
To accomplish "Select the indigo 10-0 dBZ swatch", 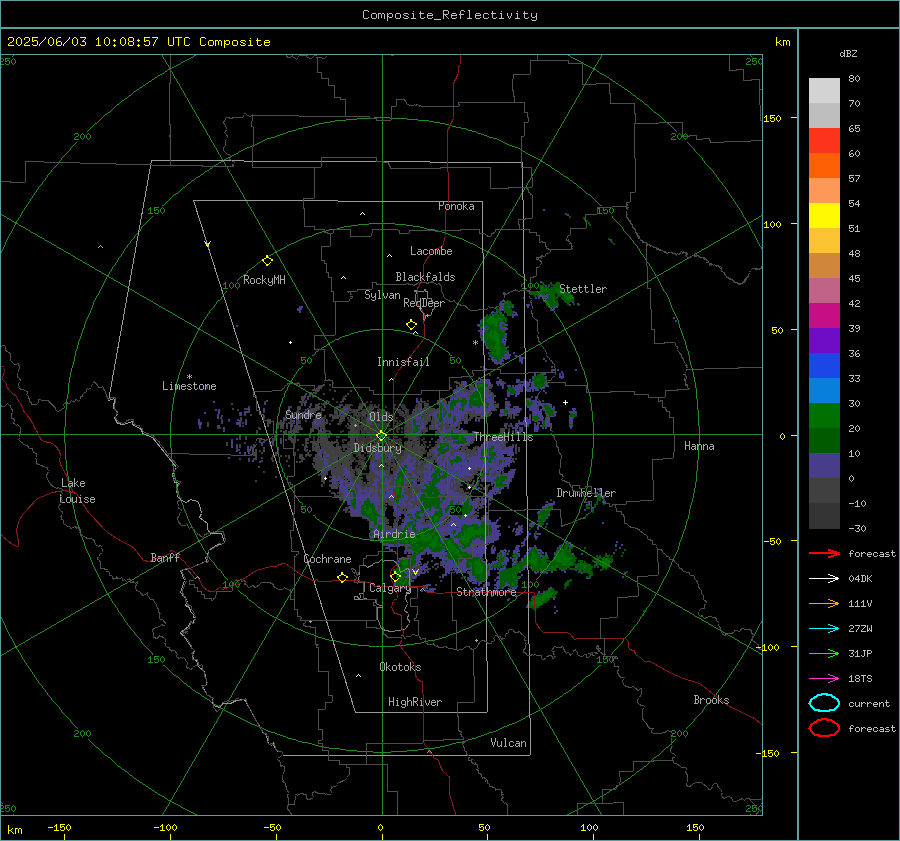I will [x=824, y=466].
